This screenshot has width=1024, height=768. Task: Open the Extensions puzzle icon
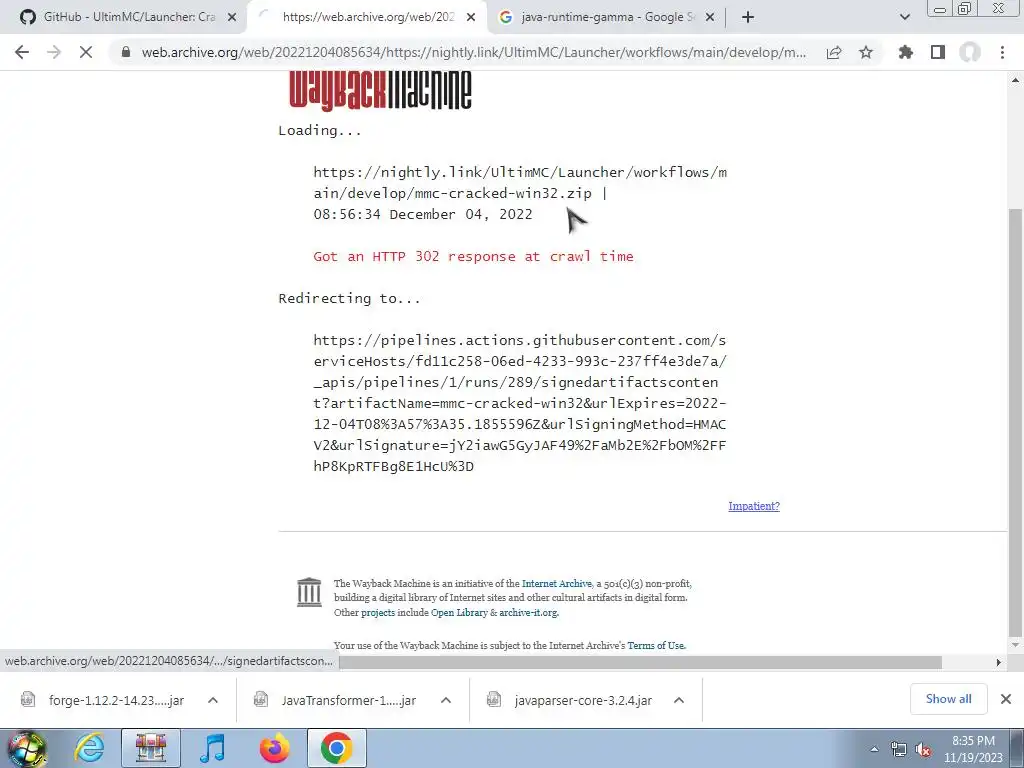pos(906,52)
